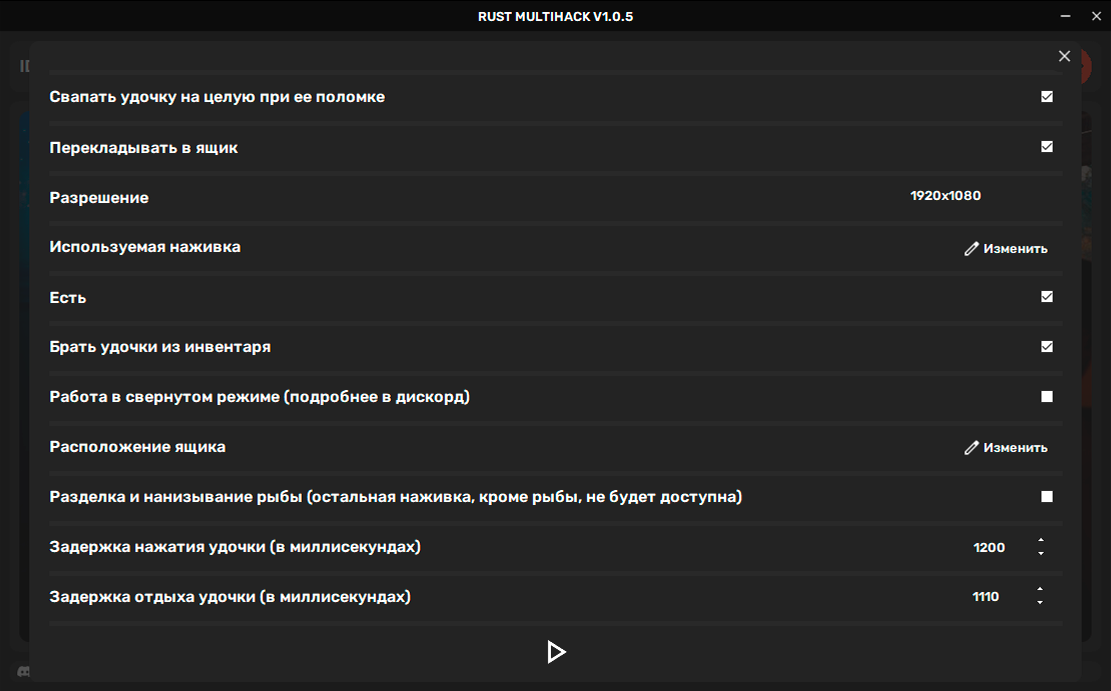Disable the Есть checkbox
This screenshot has width=1111, height=691.
(x=1047, y=297)
